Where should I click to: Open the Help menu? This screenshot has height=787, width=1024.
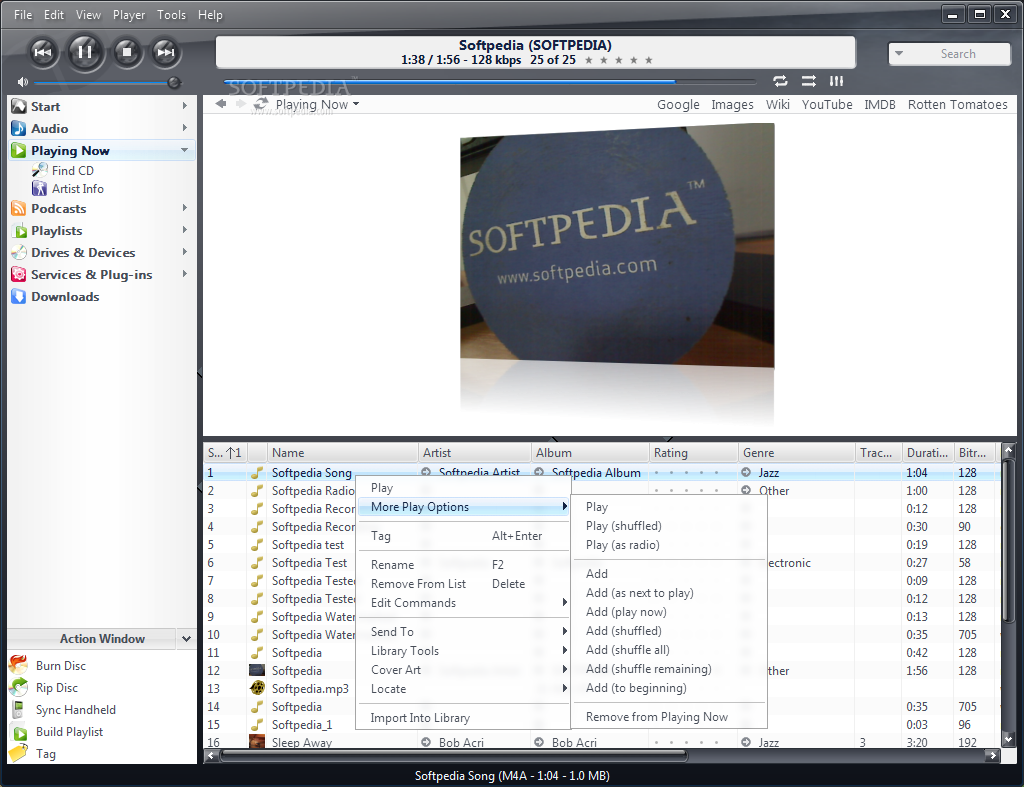click(210, 14)
